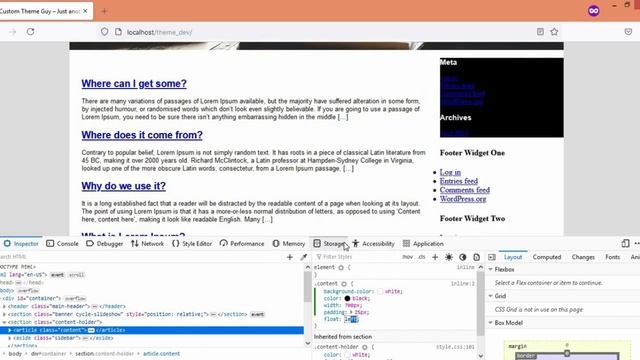Open the Comments feed link
The height and width of the screenshot is (360, 640).
(464, 190)
